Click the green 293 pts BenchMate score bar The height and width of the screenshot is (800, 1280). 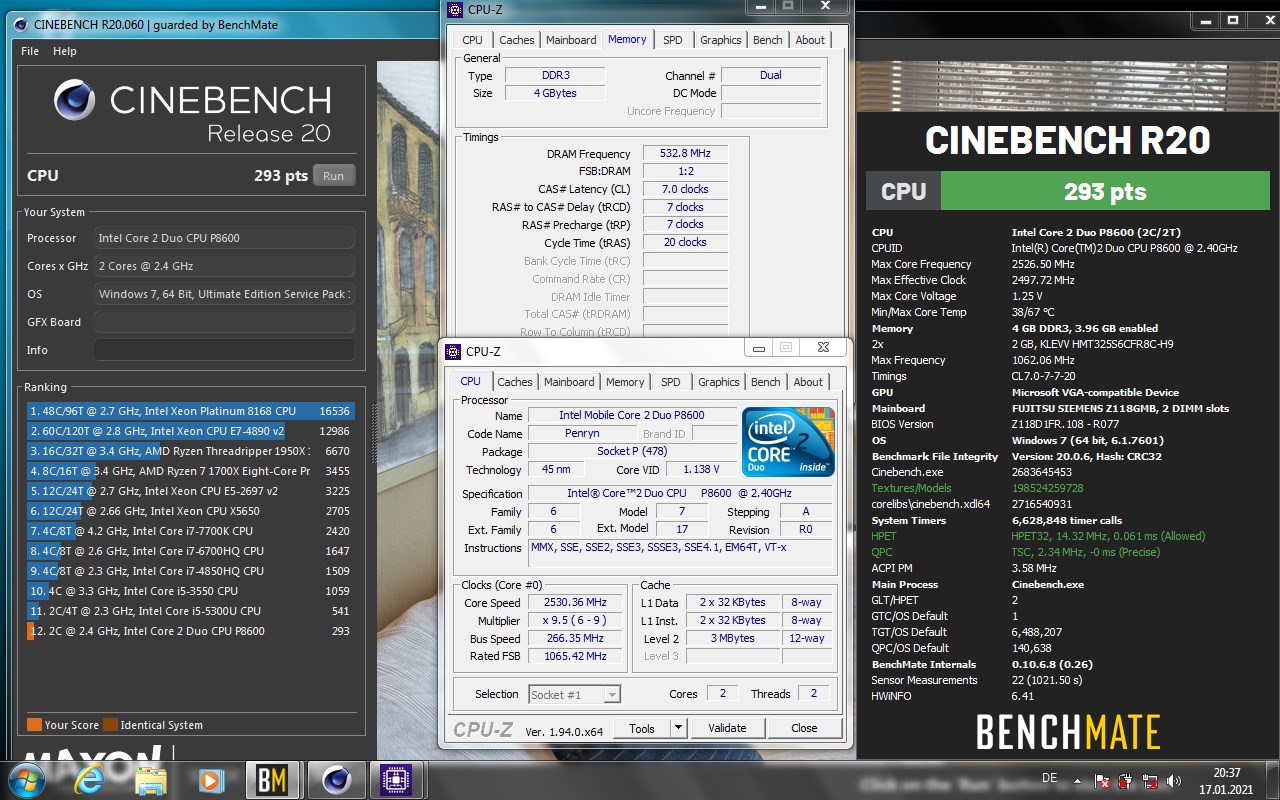click(1105, 192)
